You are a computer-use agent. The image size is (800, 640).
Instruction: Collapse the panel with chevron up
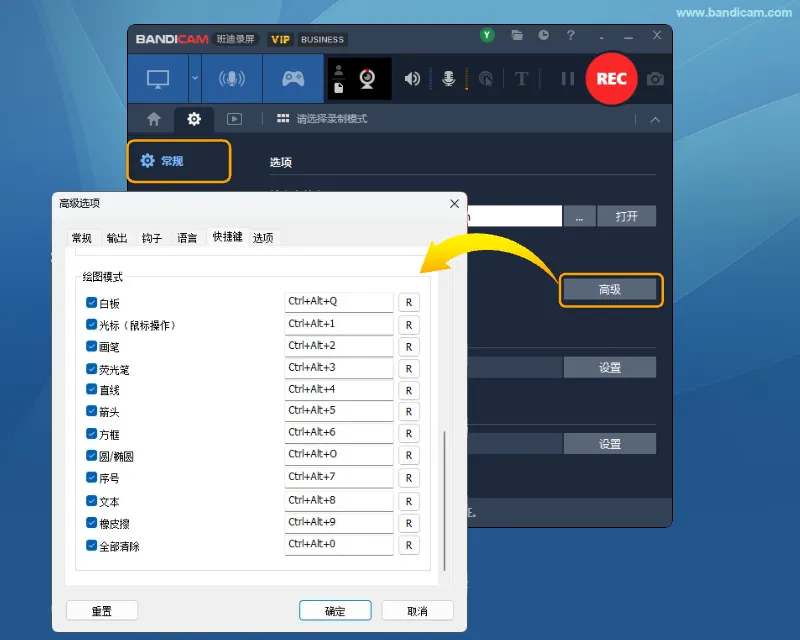point(655,119)
